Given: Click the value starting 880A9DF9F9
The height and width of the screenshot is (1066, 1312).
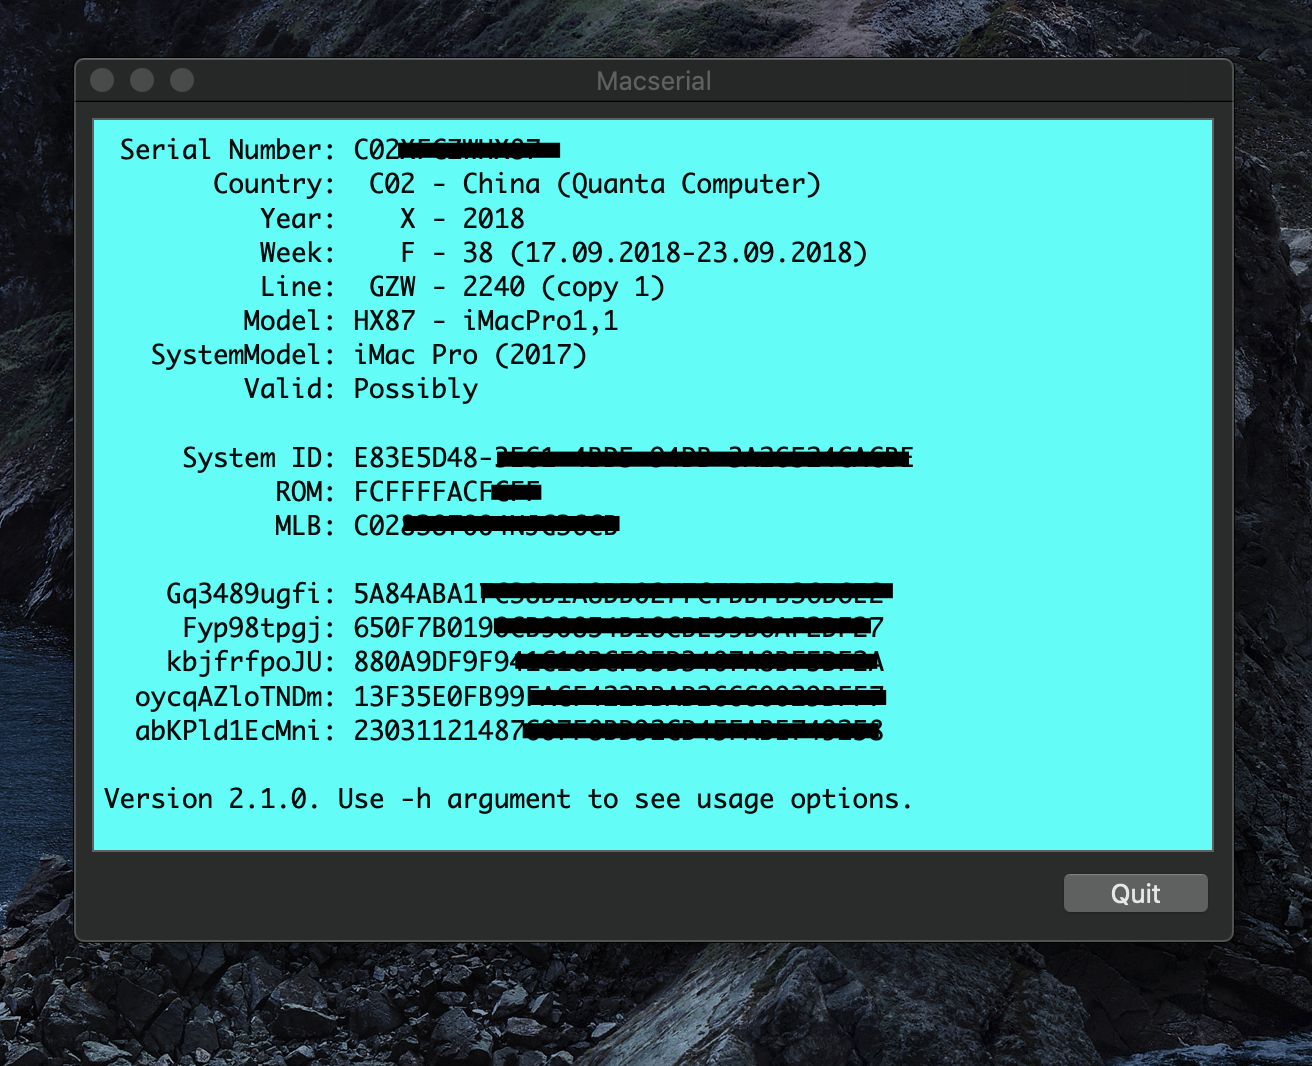Looking at the screenshot, I should (619, 663).
